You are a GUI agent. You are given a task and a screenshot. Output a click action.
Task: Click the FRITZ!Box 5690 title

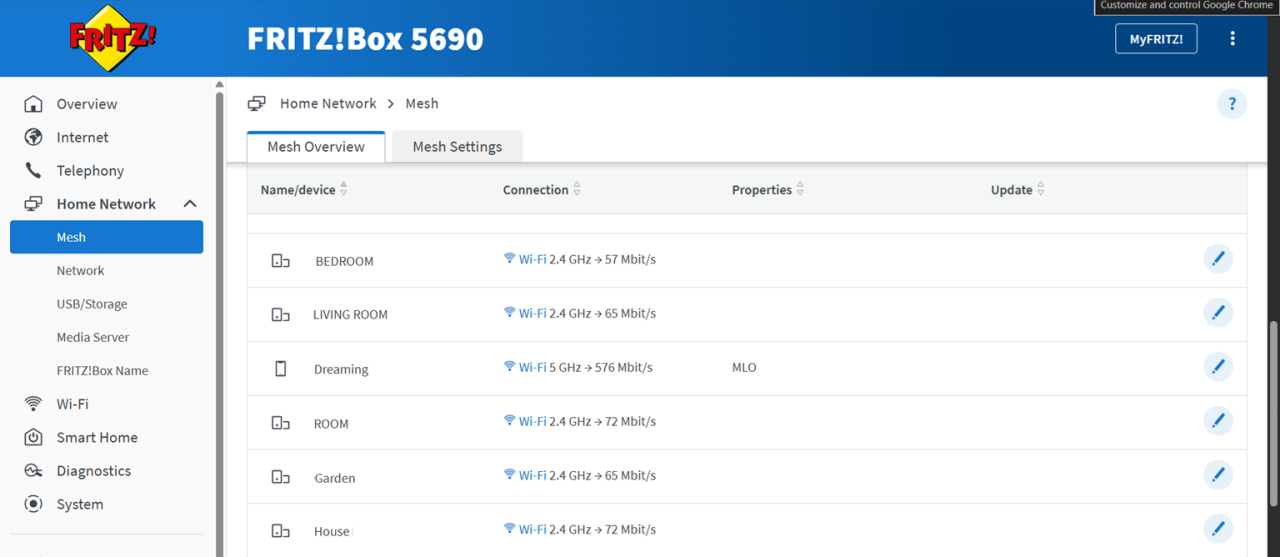tap(365, 39)
